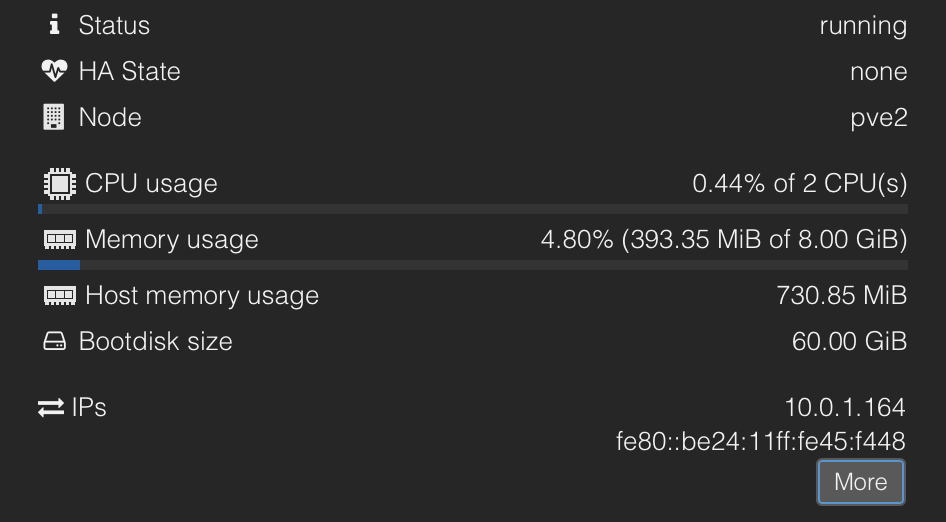The height and width of the screenshot is (522, 946).
Task: Click the HA State none value
Action: [x=878, y=72]
